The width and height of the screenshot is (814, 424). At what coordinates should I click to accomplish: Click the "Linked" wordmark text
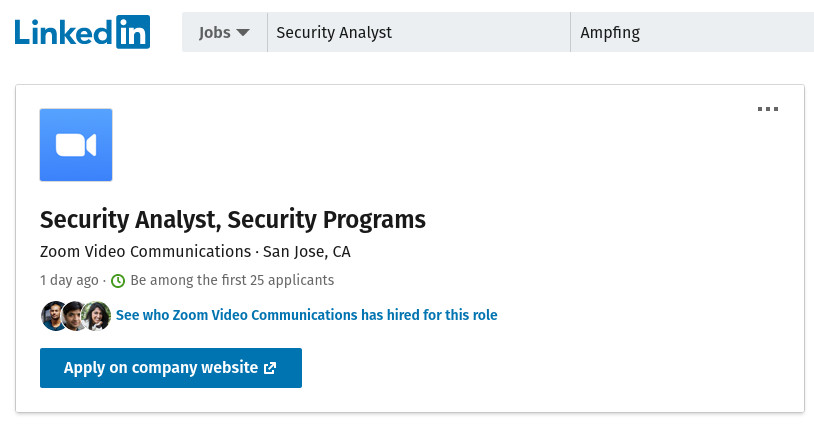[x=64, y=32]
